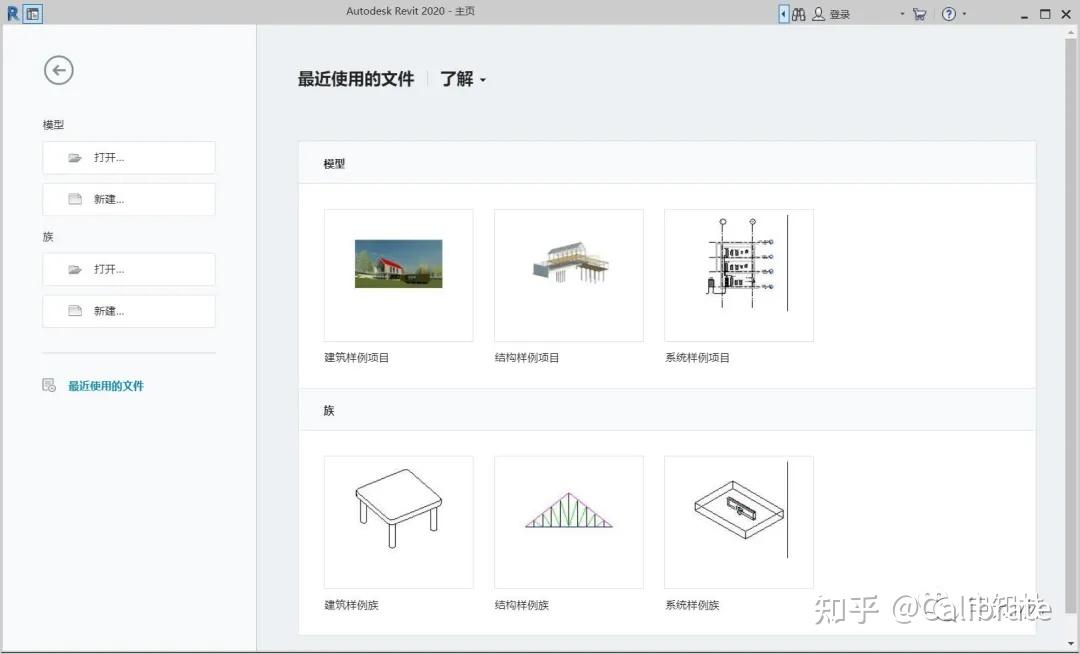Click the user sign-in icon
Viewport: 1080px width, 654px height.
818,14
